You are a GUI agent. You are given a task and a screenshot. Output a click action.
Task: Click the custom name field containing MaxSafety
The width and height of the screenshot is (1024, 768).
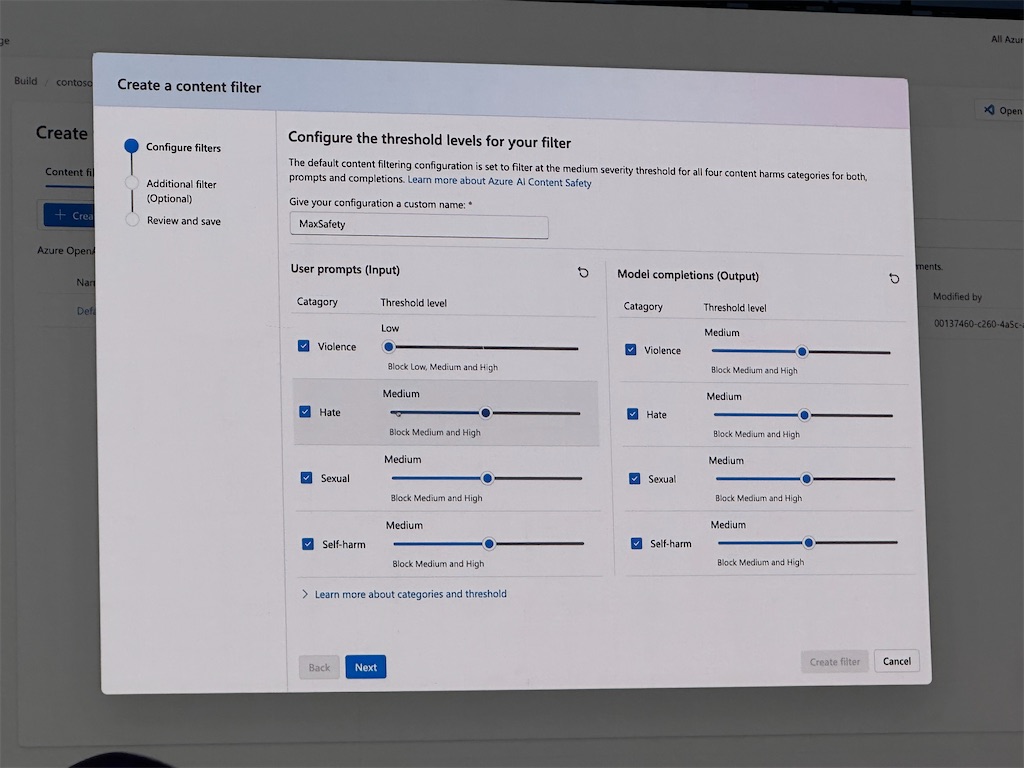419,226
